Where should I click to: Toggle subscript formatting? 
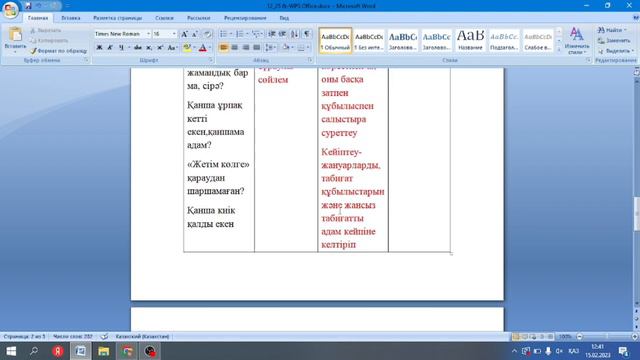click(149, 48)
